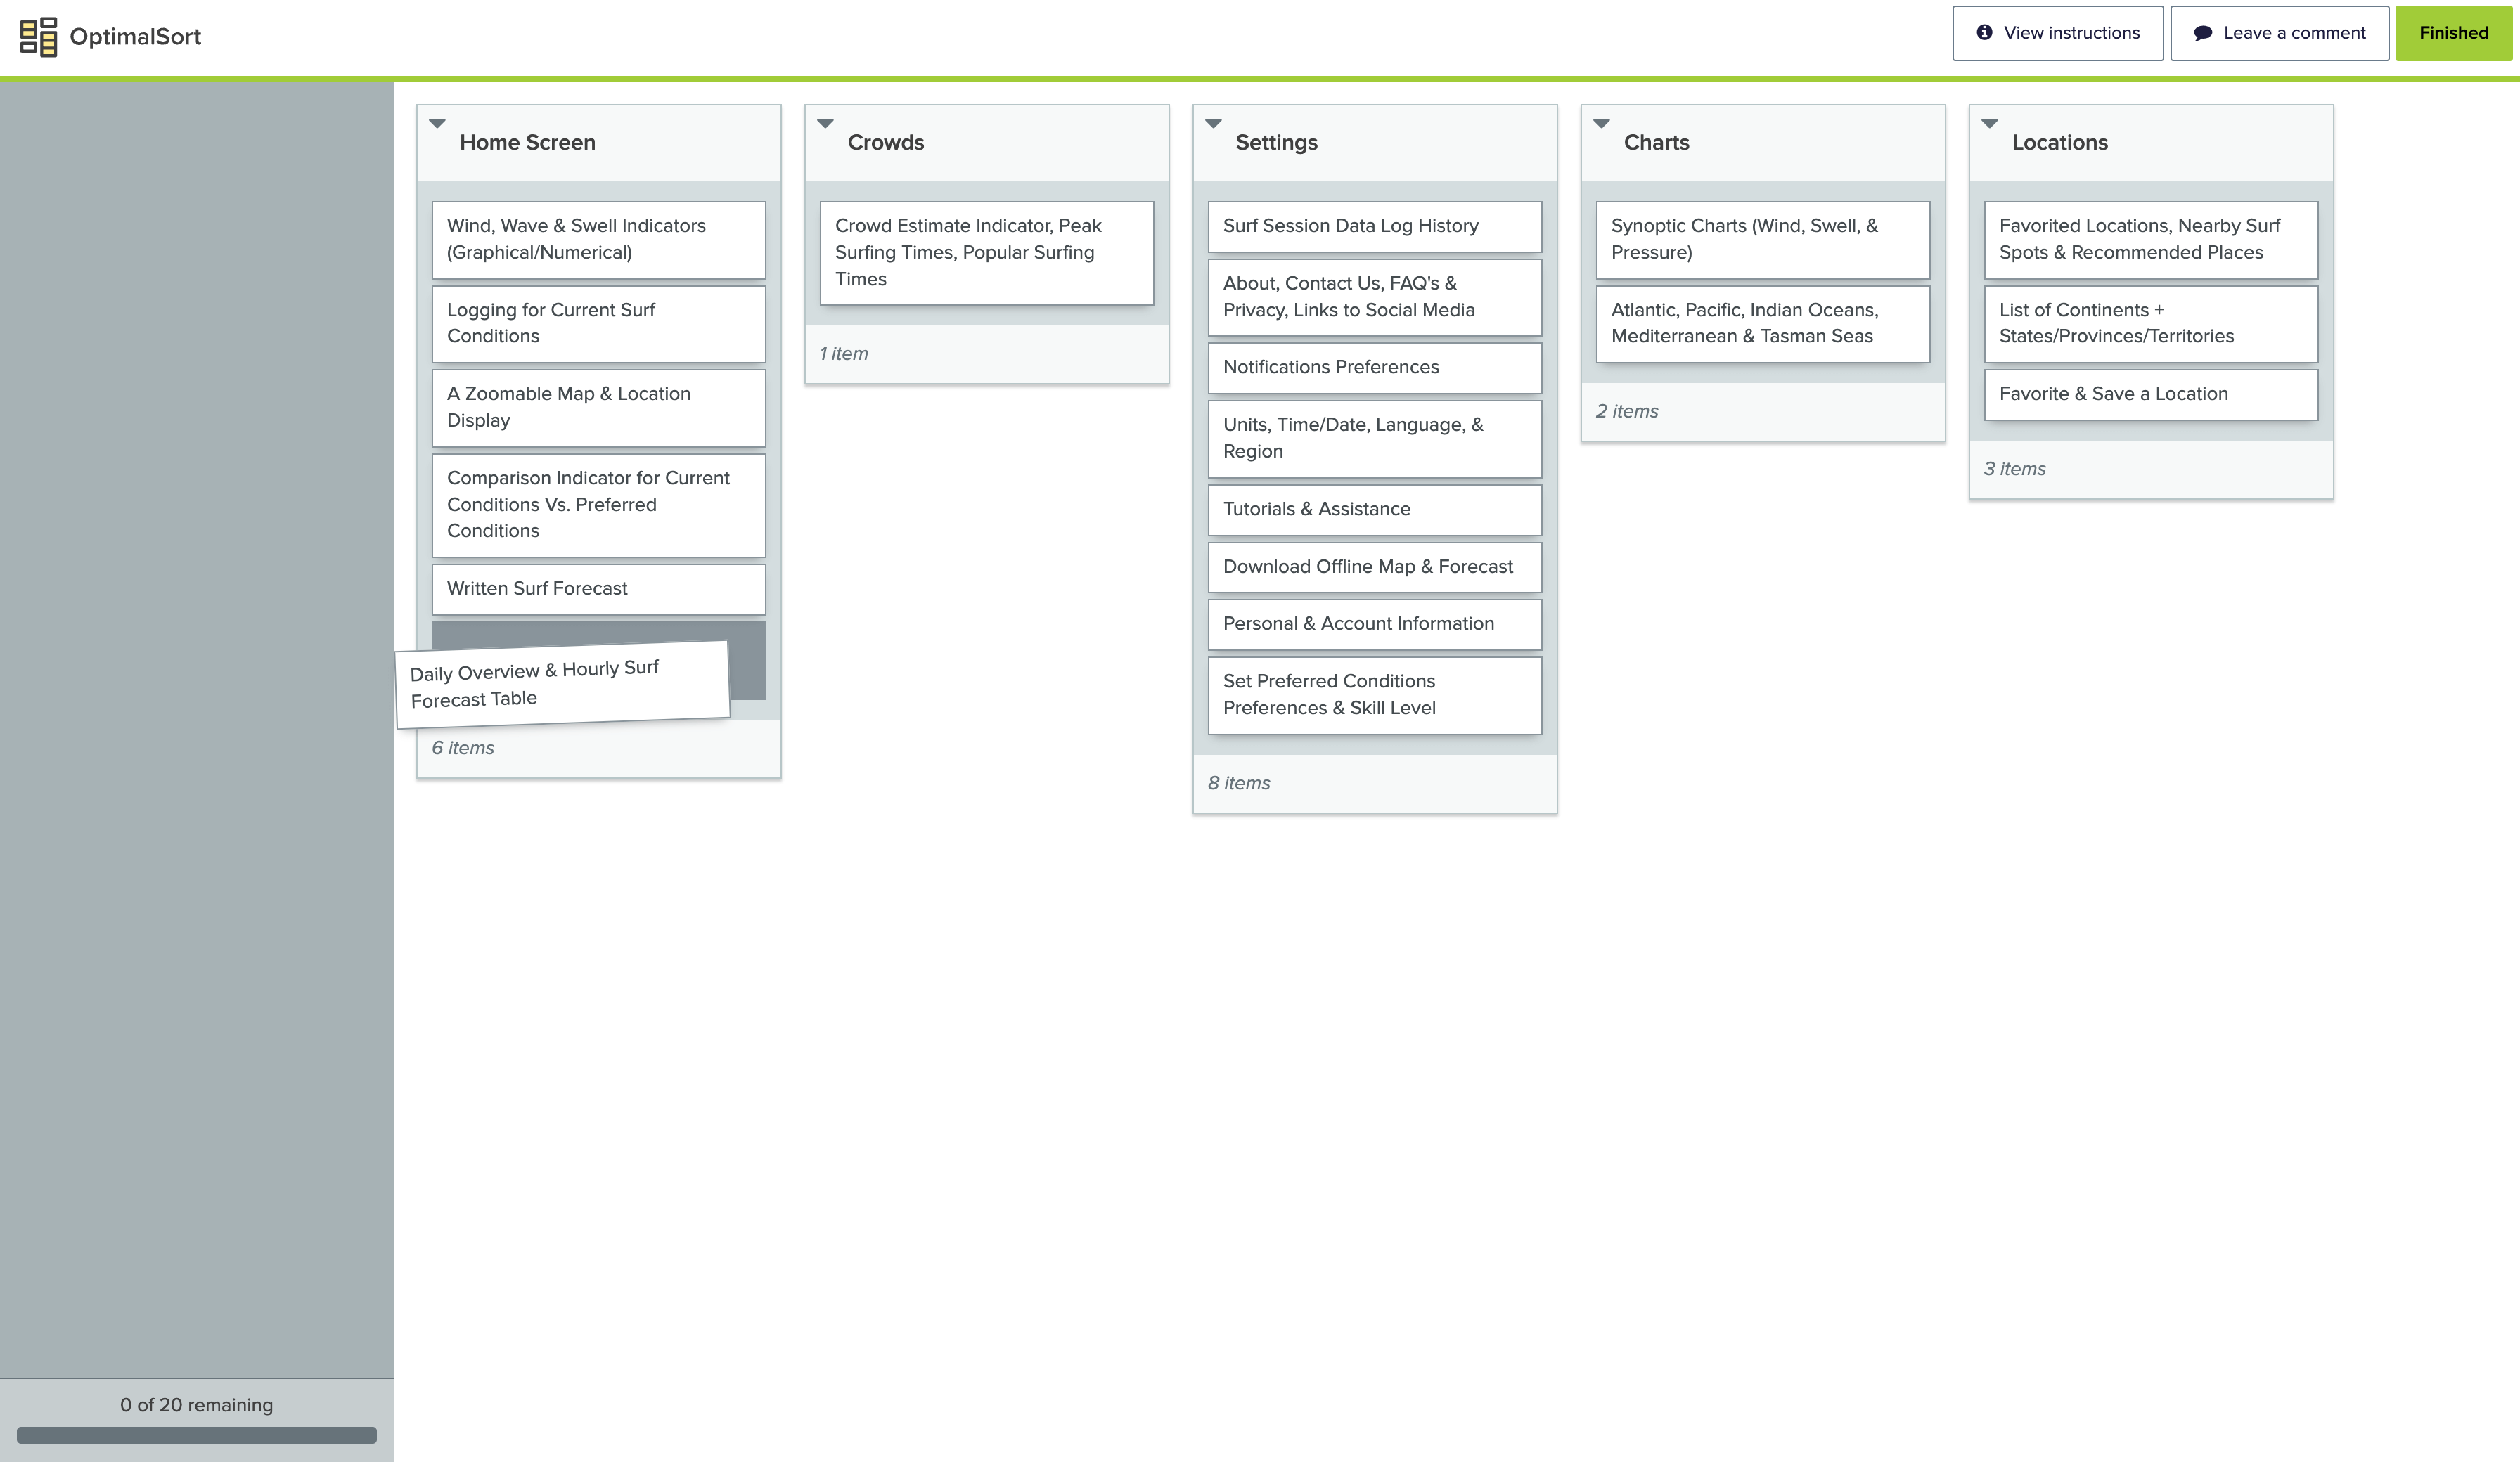Click the Home Screen category title
Screen dimensions: 2520x1462
[527, 143]
